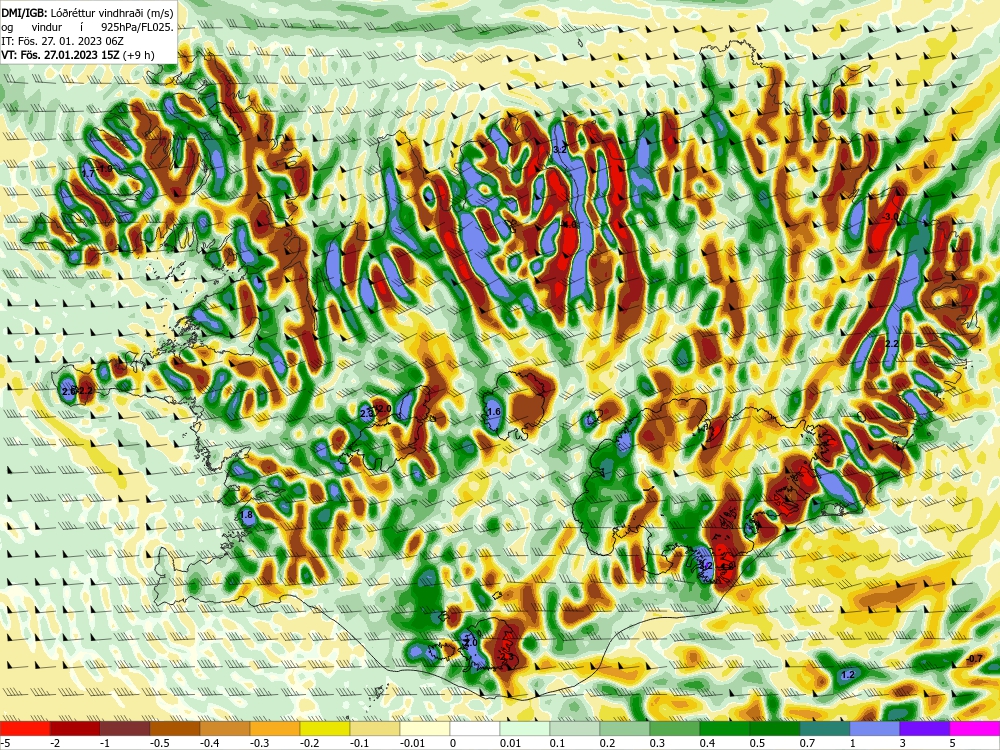Select medium green swatch between 0.3 and 0.4
The image size is (1000, 750).
point(675,729)
